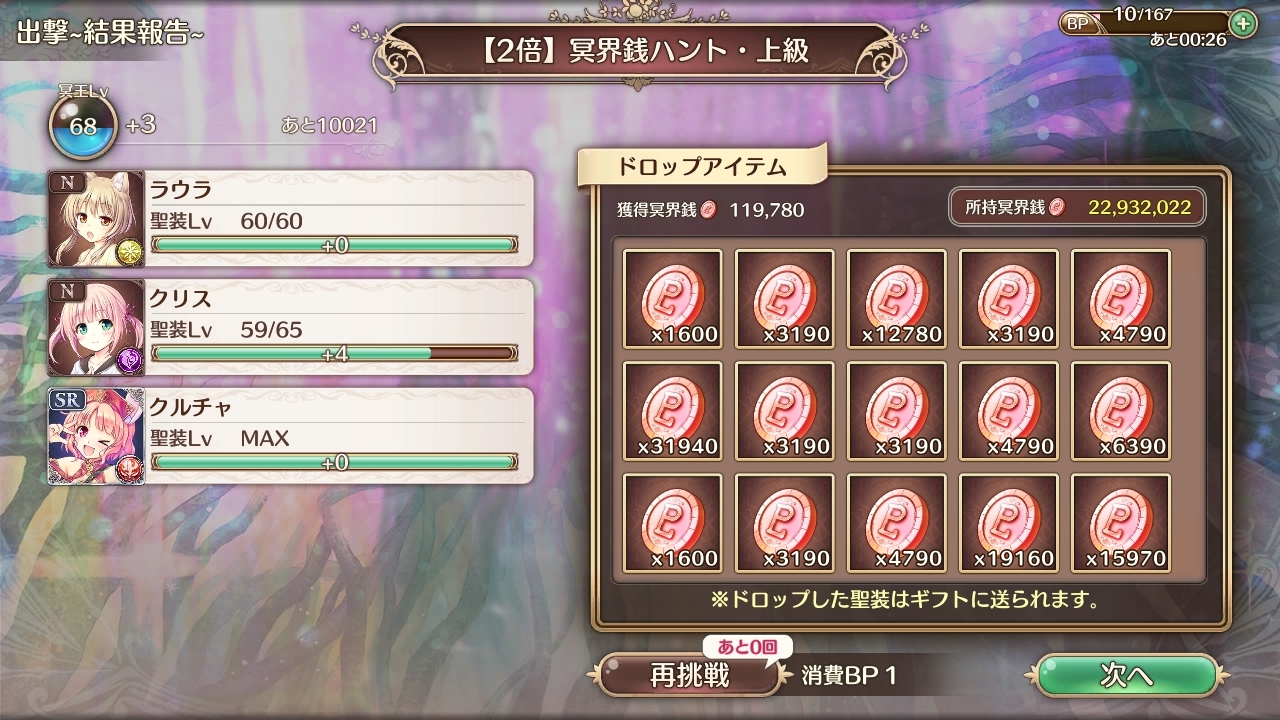Select the x19160 coin drop item

(1008, 523)
